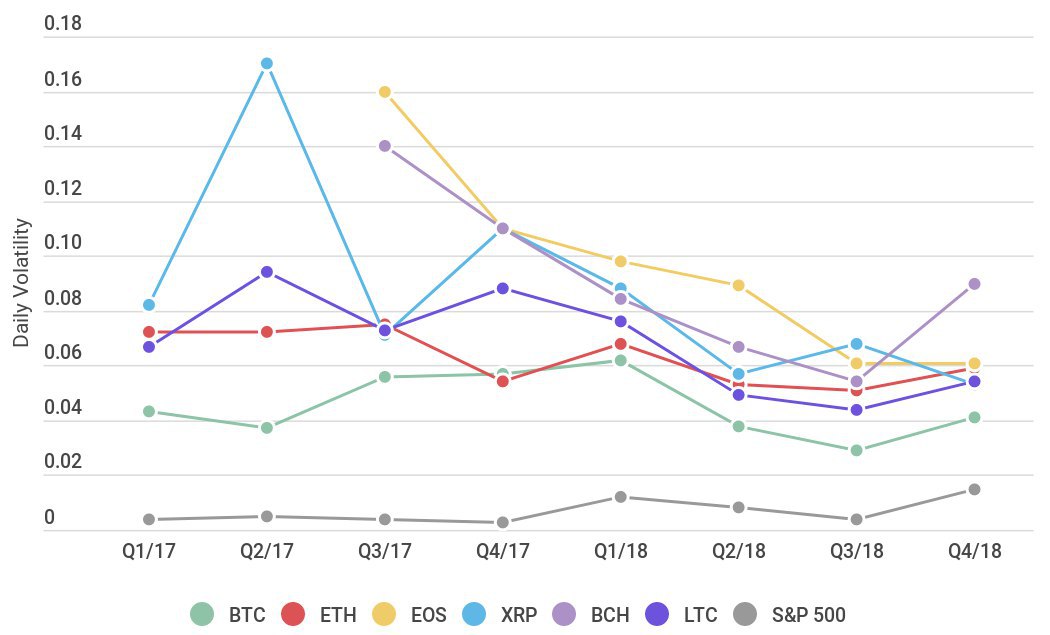Image resolution: width=1050 pixels, height=635 pixels.
Task: Click the S&P 500 point at Q4/18
Action: (x=974, y=489)
